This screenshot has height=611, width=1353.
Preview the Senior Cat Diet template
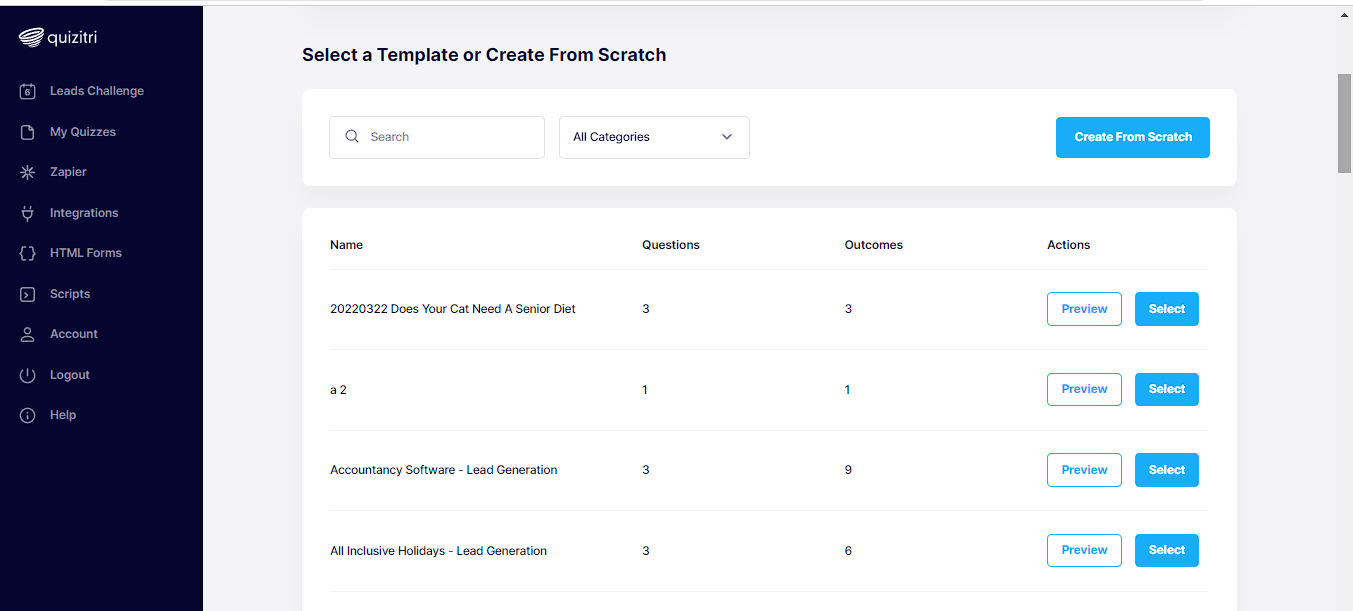coord(1084,309)
